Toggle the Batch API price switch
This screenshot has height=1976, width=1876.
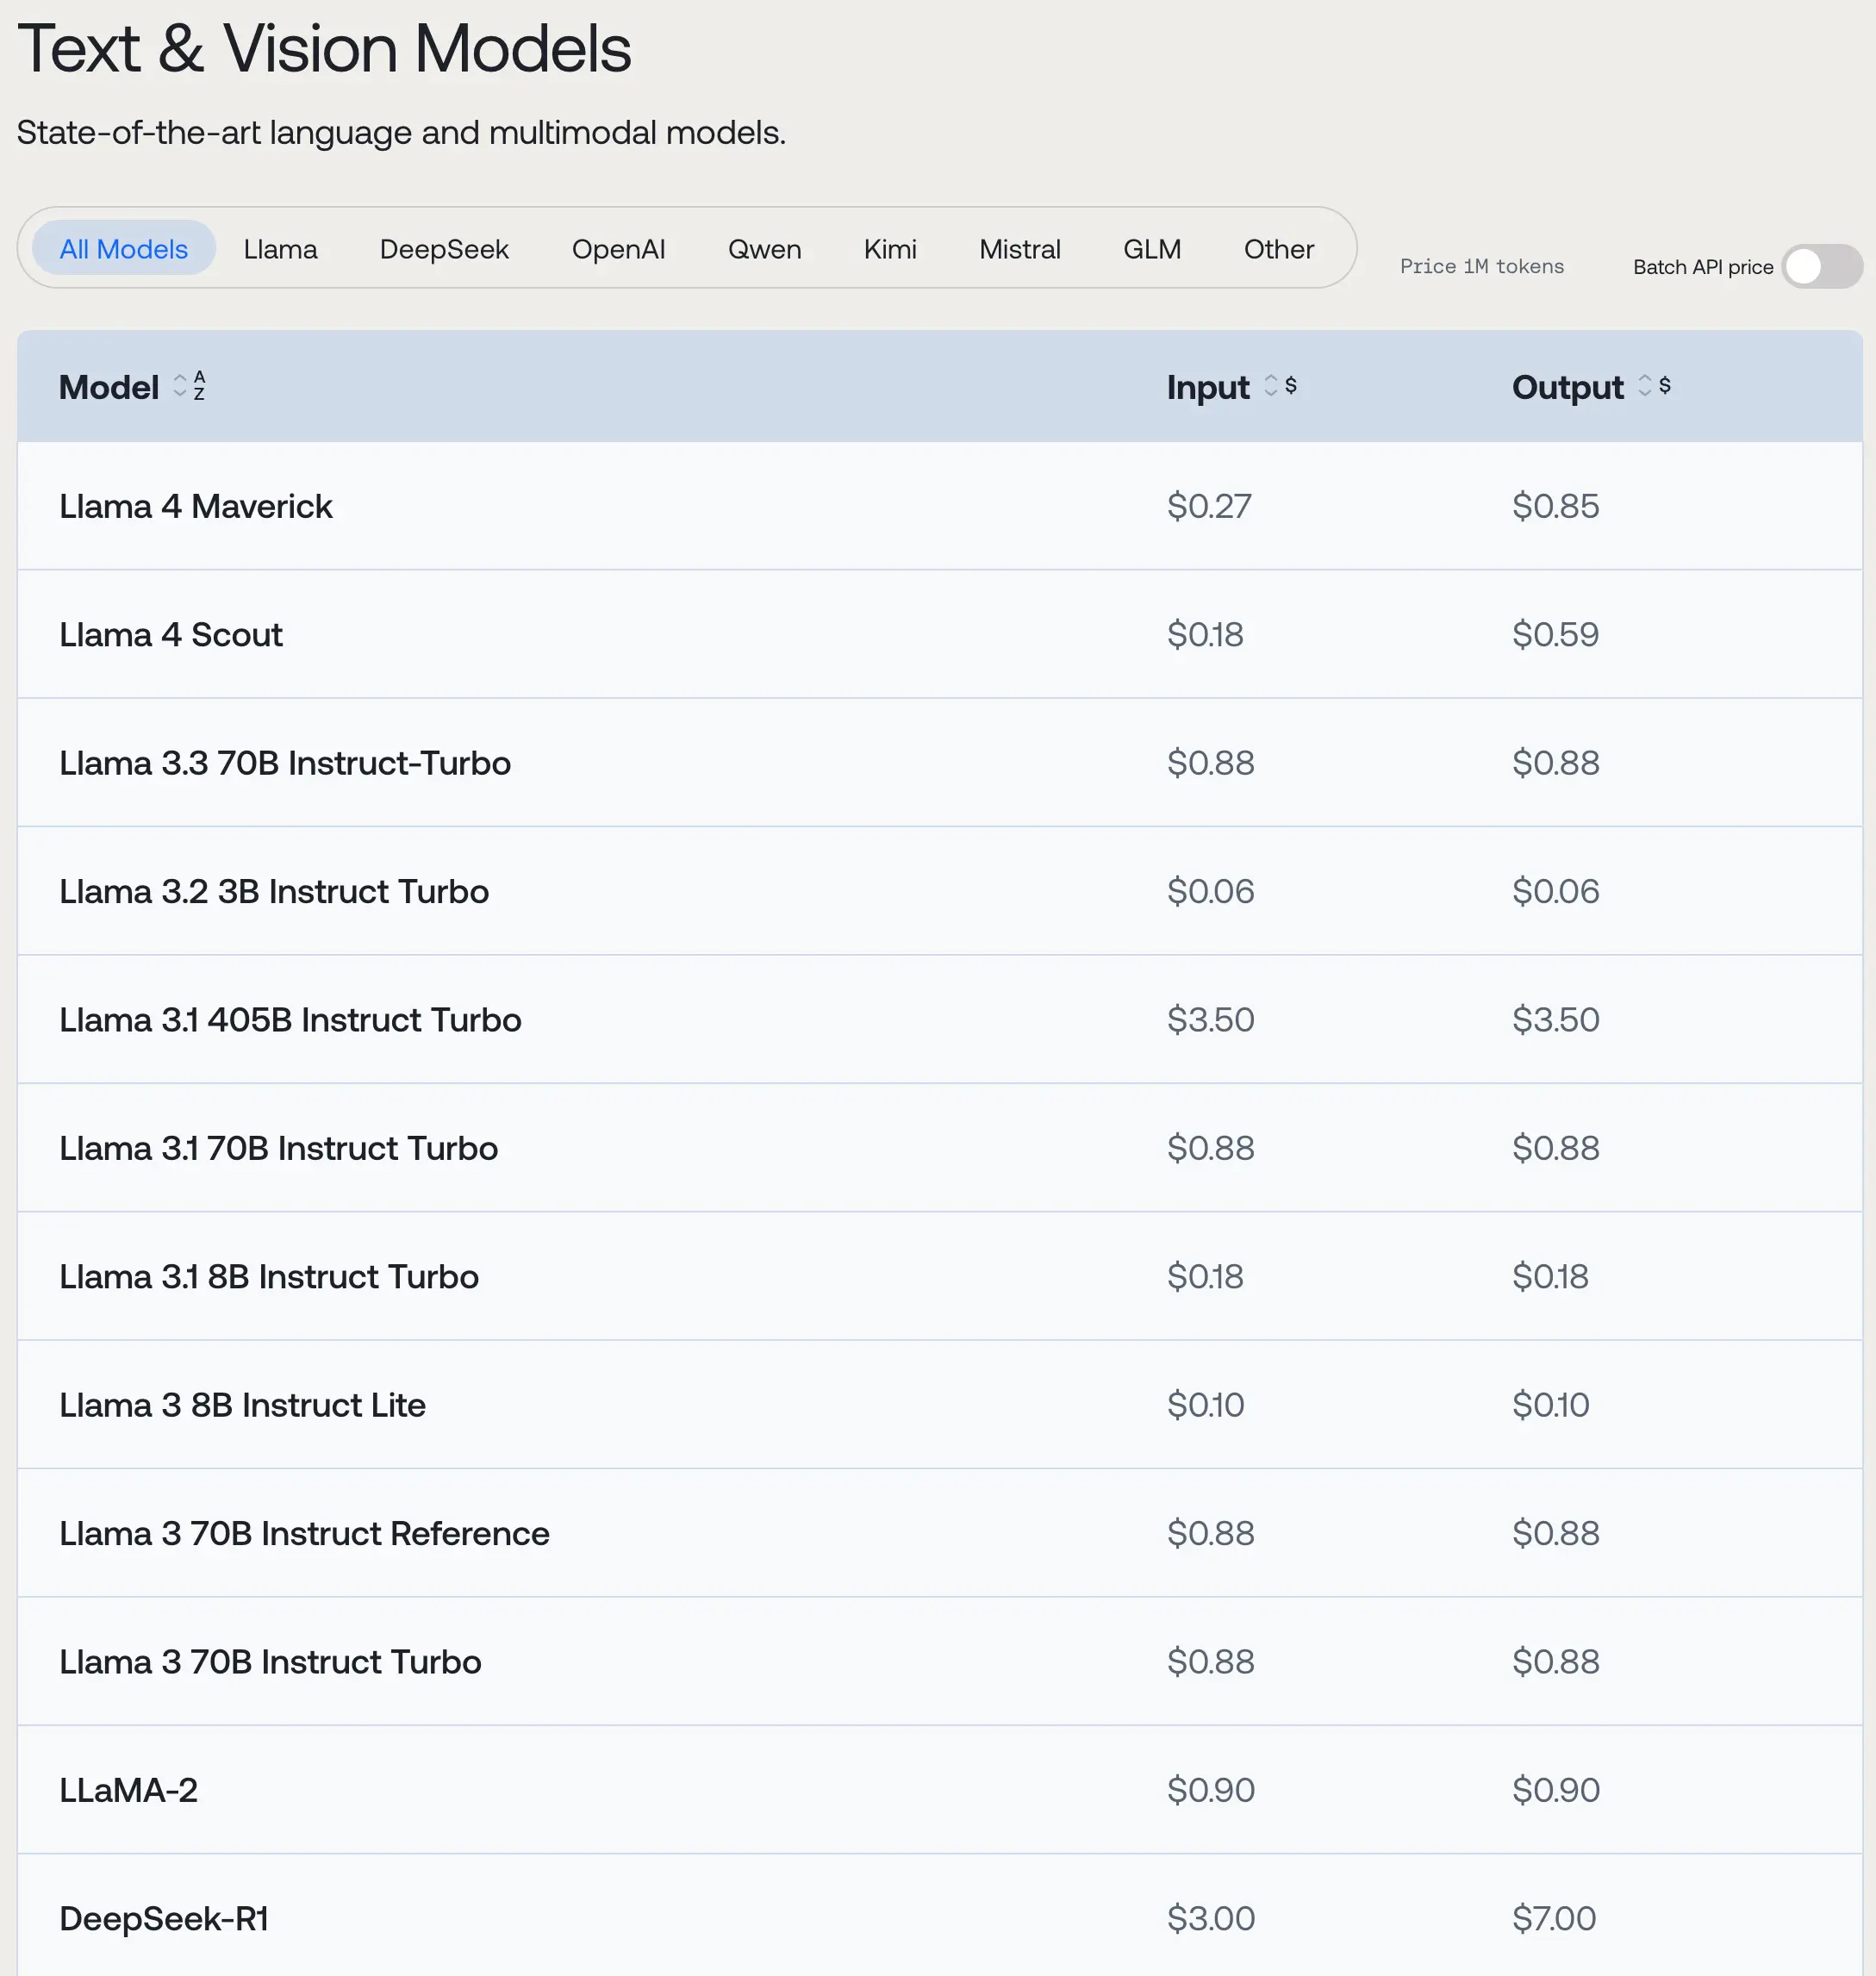tap(1821, 267)
